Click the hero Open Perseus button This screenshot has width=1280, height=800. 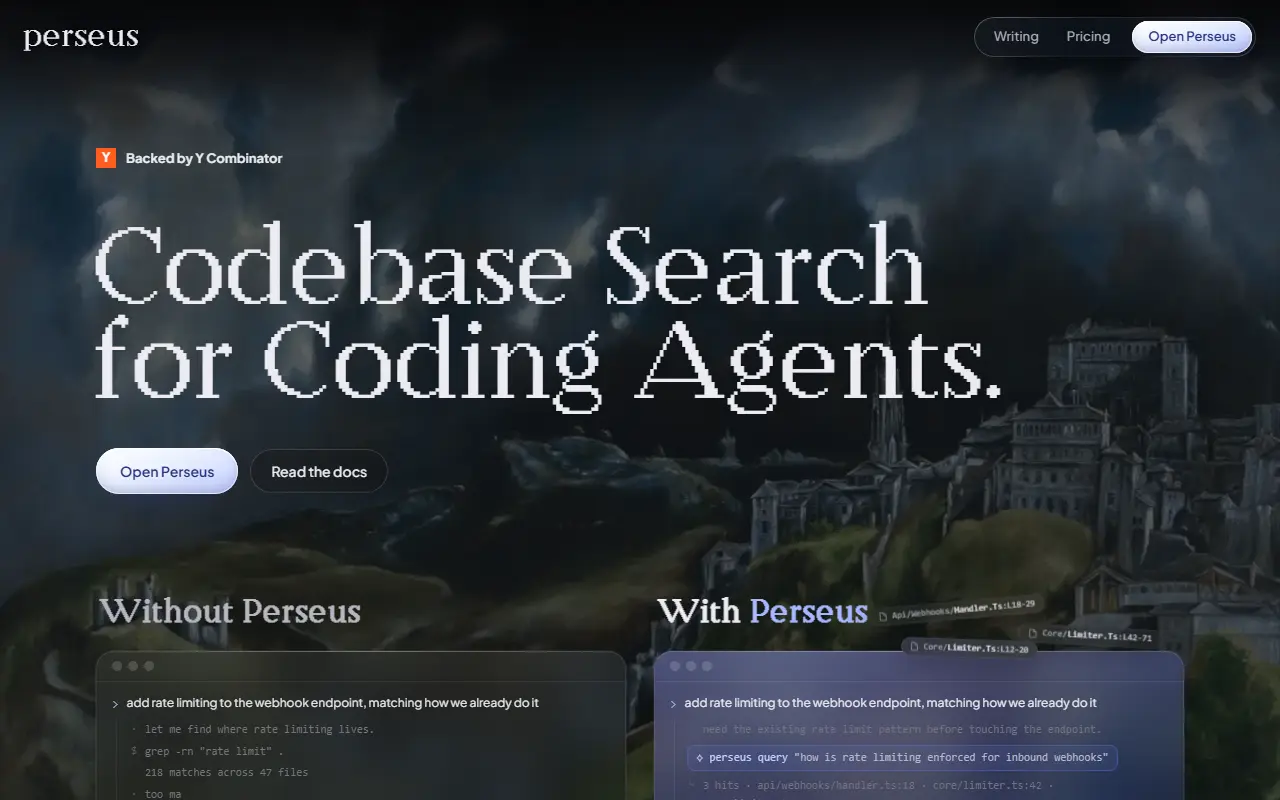pyautogui.click(x=167, y=471)
